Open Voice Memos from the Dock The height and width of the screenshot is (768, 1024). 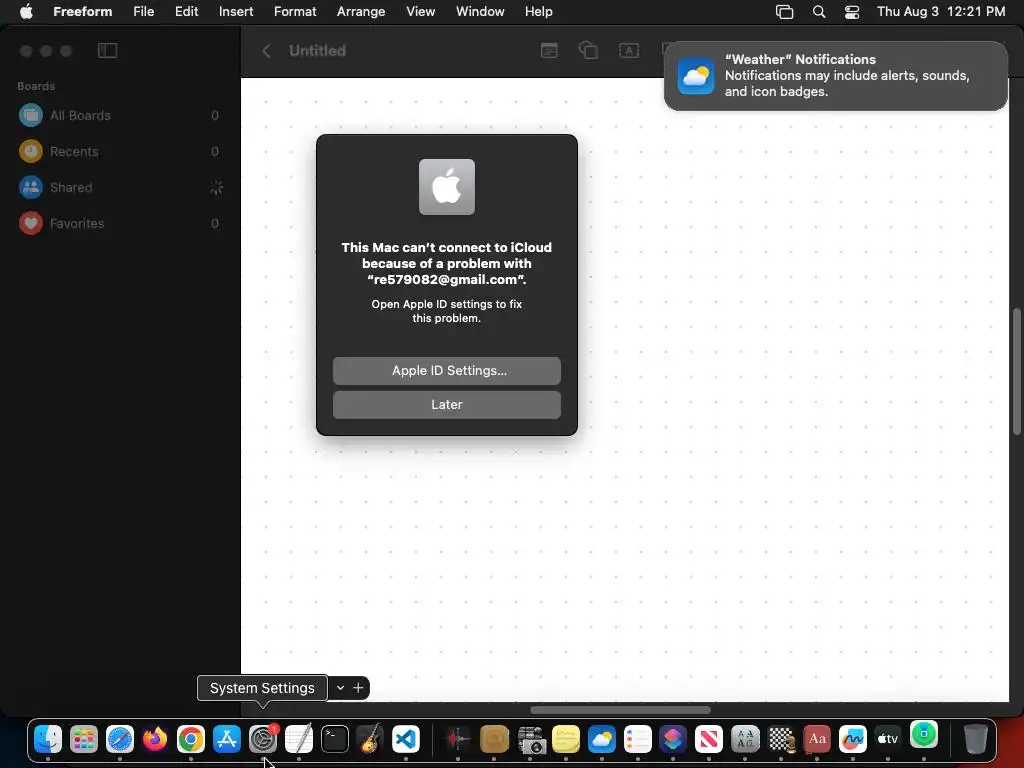click(x=458, y=739)
